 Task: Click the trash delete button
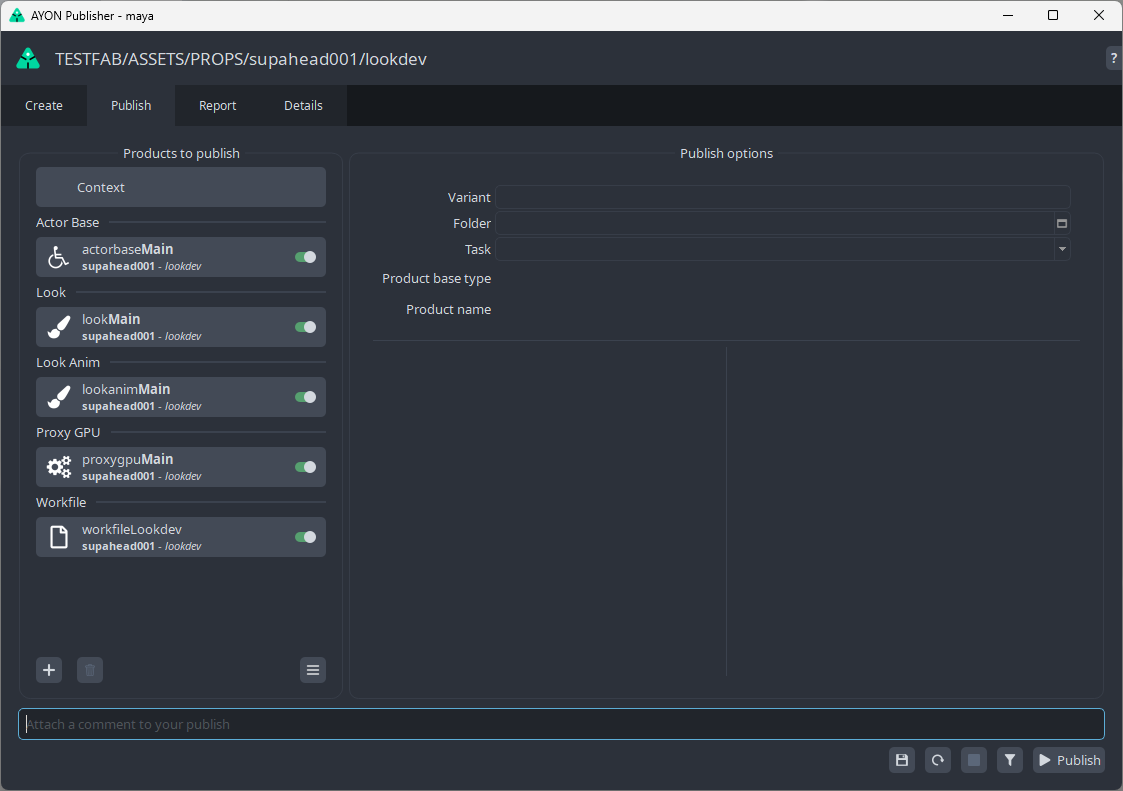point(90,670)
